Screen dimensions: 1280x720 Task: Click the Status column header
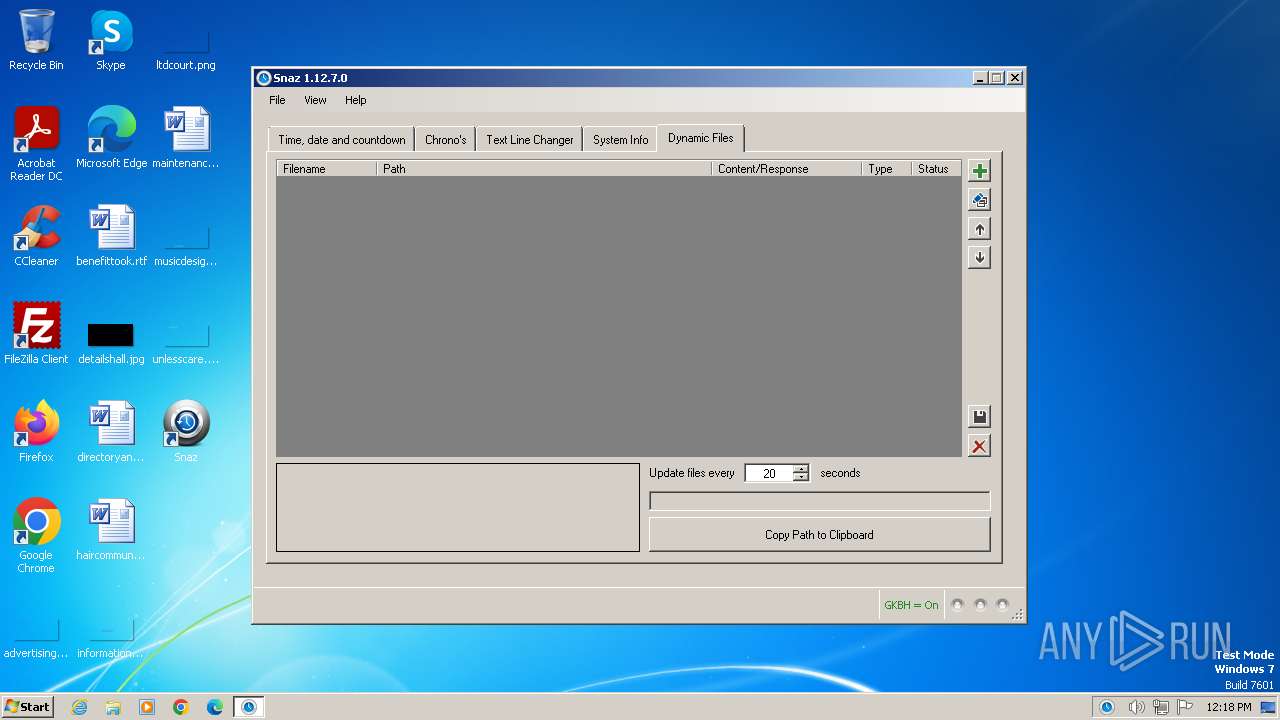coord(936,169)
